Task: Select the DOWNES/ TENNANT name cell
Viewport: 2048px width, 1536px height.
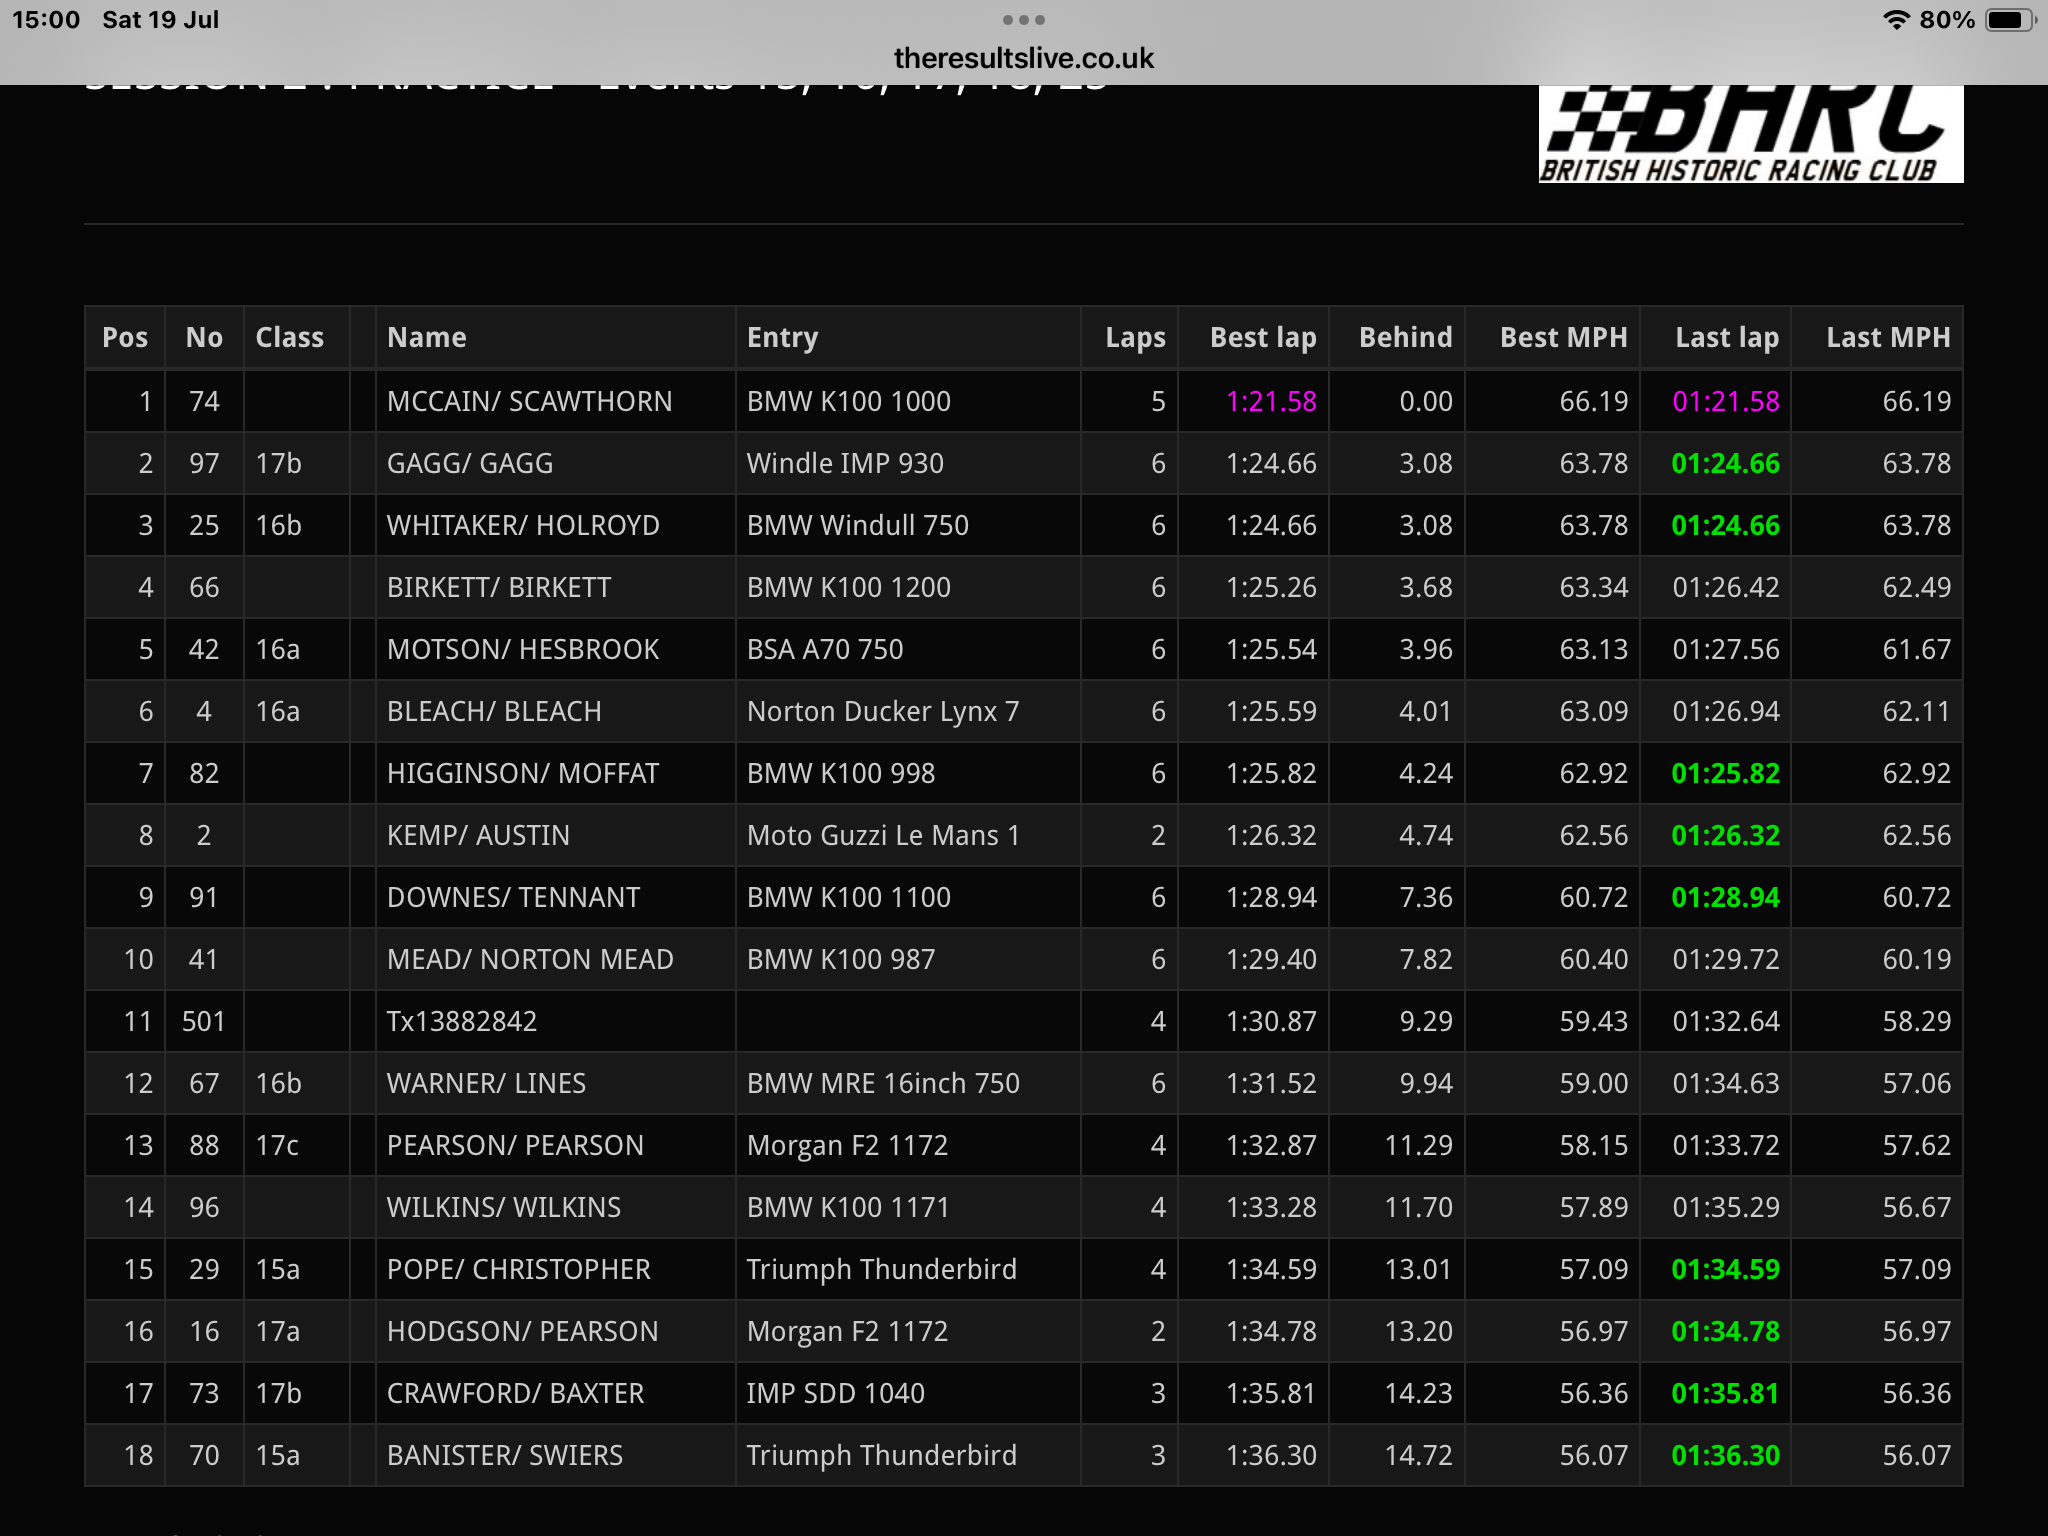Action: tap(555, 898)
